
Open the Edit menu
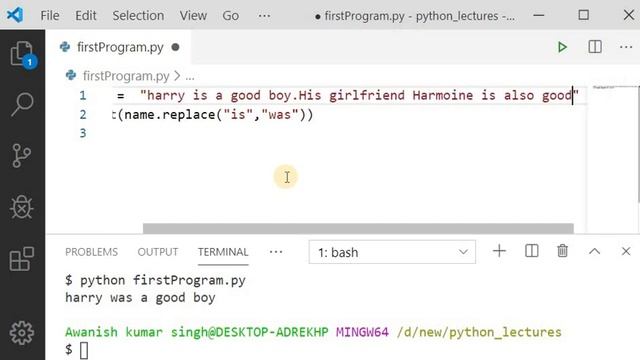(x=86, y=16)
